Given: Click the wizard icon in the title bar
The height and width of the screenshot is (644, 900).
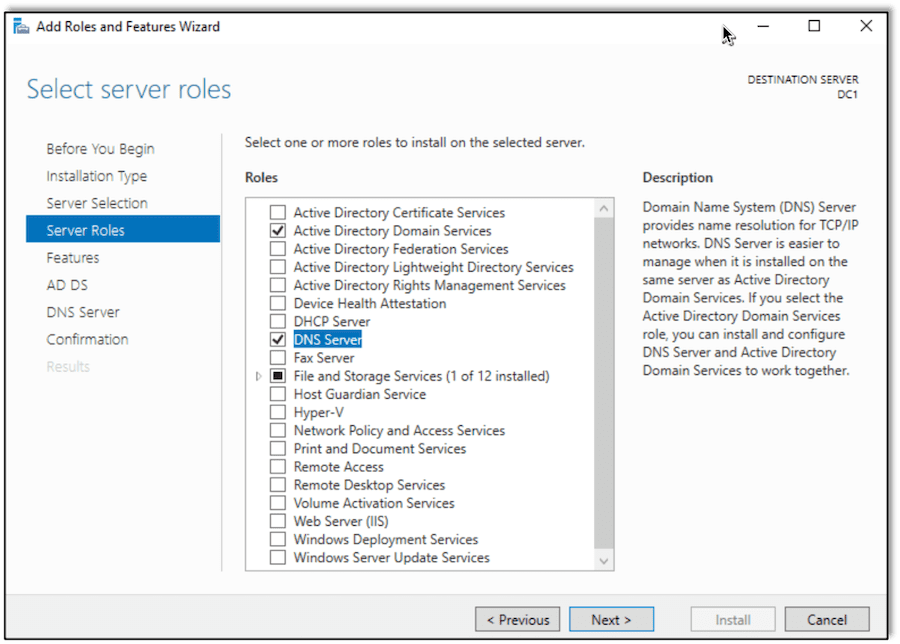Looking at the screenshot, I should pos(21,26).
